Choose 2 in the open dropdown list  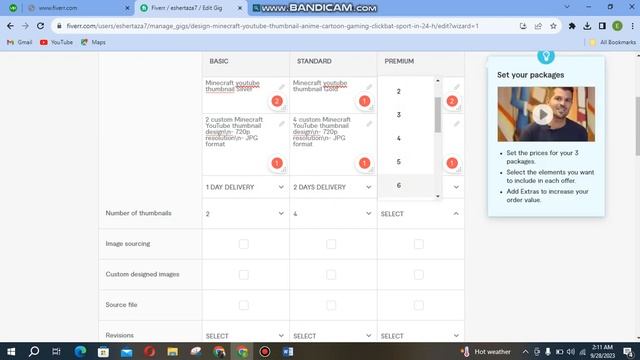click(x=406, y=91)
